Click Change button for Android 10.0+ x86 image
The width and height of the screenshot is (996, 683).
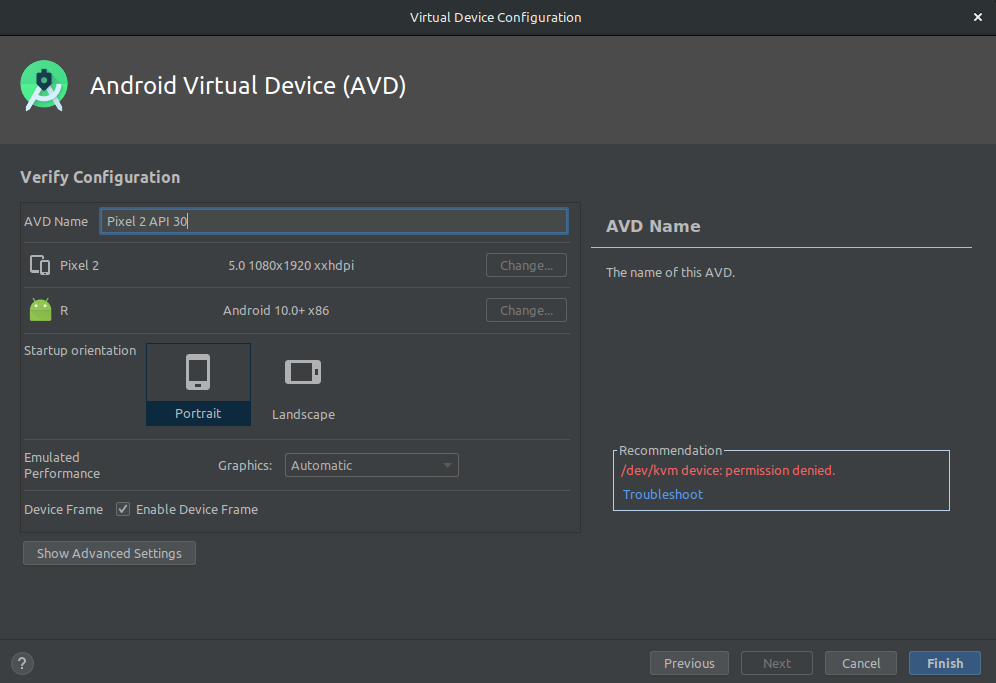[x=526, y=310]
